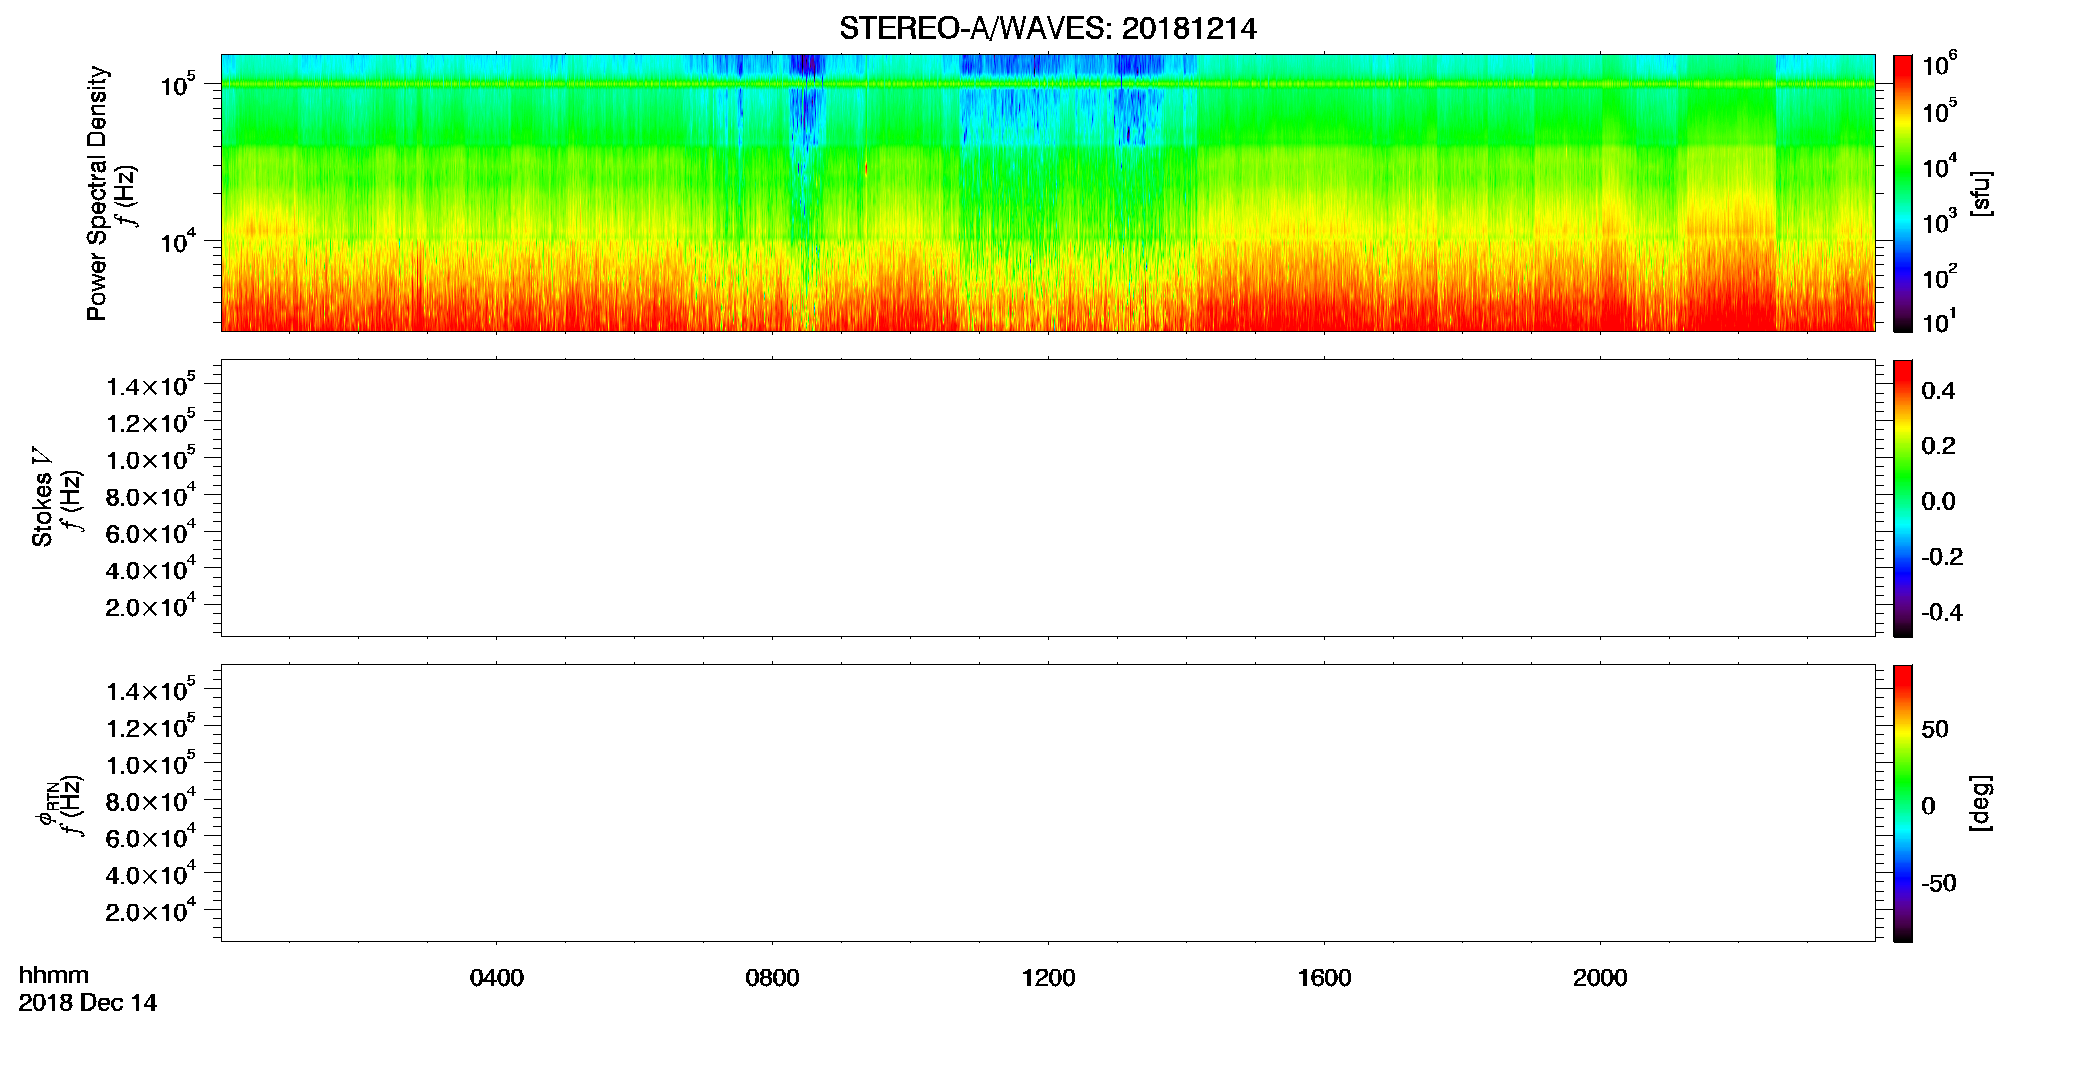Select the time label 1600
The image size is (2096, 1080).
(1324, 978)
